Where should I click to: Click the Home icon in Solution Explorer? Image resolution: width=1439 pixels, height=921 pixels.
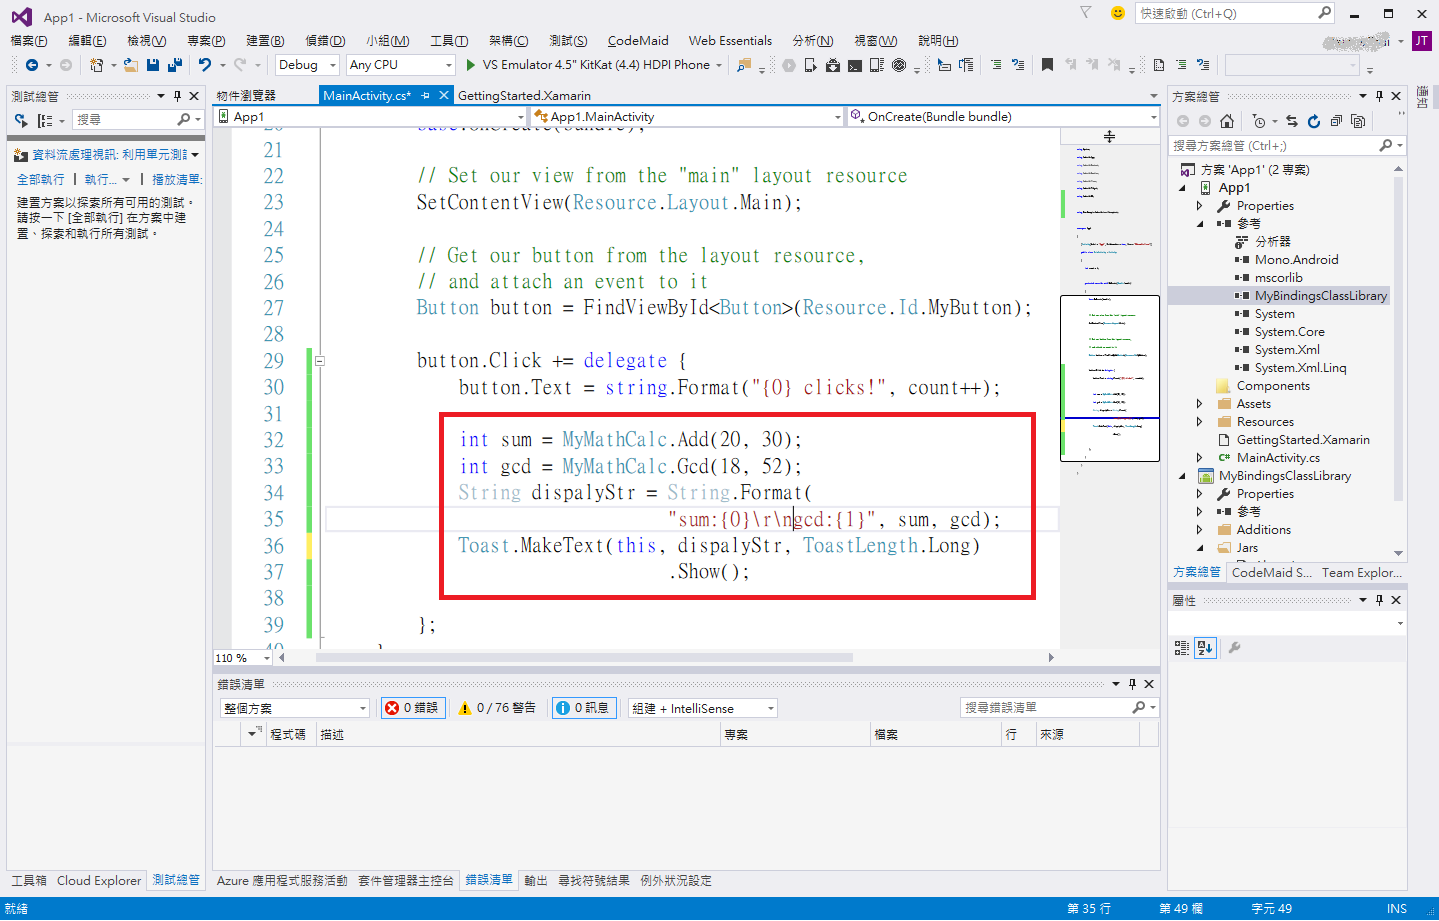click(x=1227, y=121)
